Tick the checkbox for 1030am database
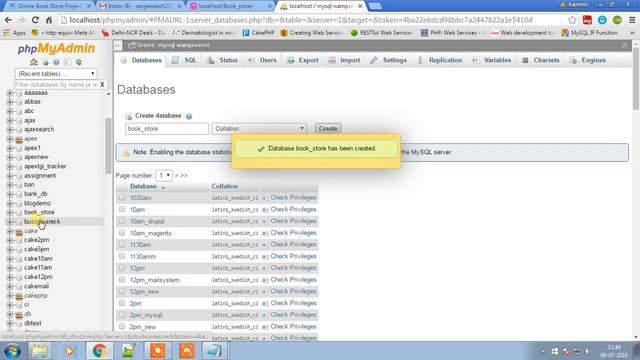Viewport: 640px width, 360px height. click(122, 198)
